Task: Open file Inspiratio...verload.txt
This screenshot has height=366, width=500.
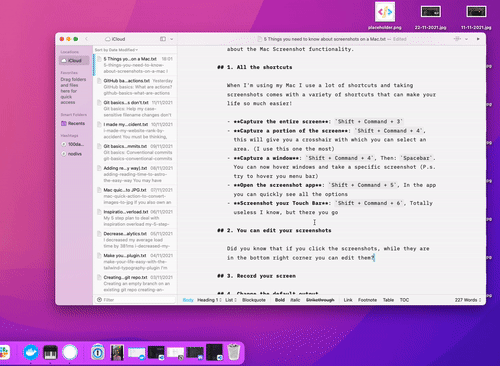Action: pyautogui.click(x=135, y=218)
